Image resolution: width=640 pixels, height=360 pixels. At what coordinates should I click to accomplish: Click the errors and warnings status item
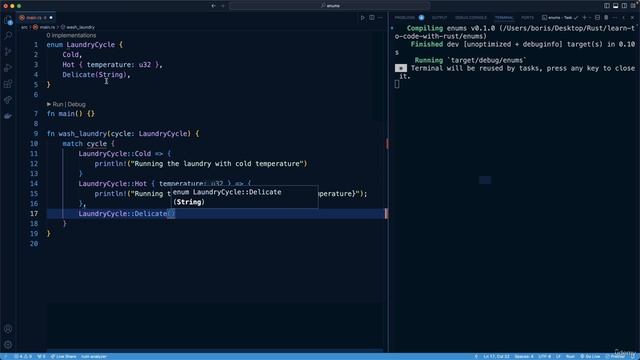point(23,356)
